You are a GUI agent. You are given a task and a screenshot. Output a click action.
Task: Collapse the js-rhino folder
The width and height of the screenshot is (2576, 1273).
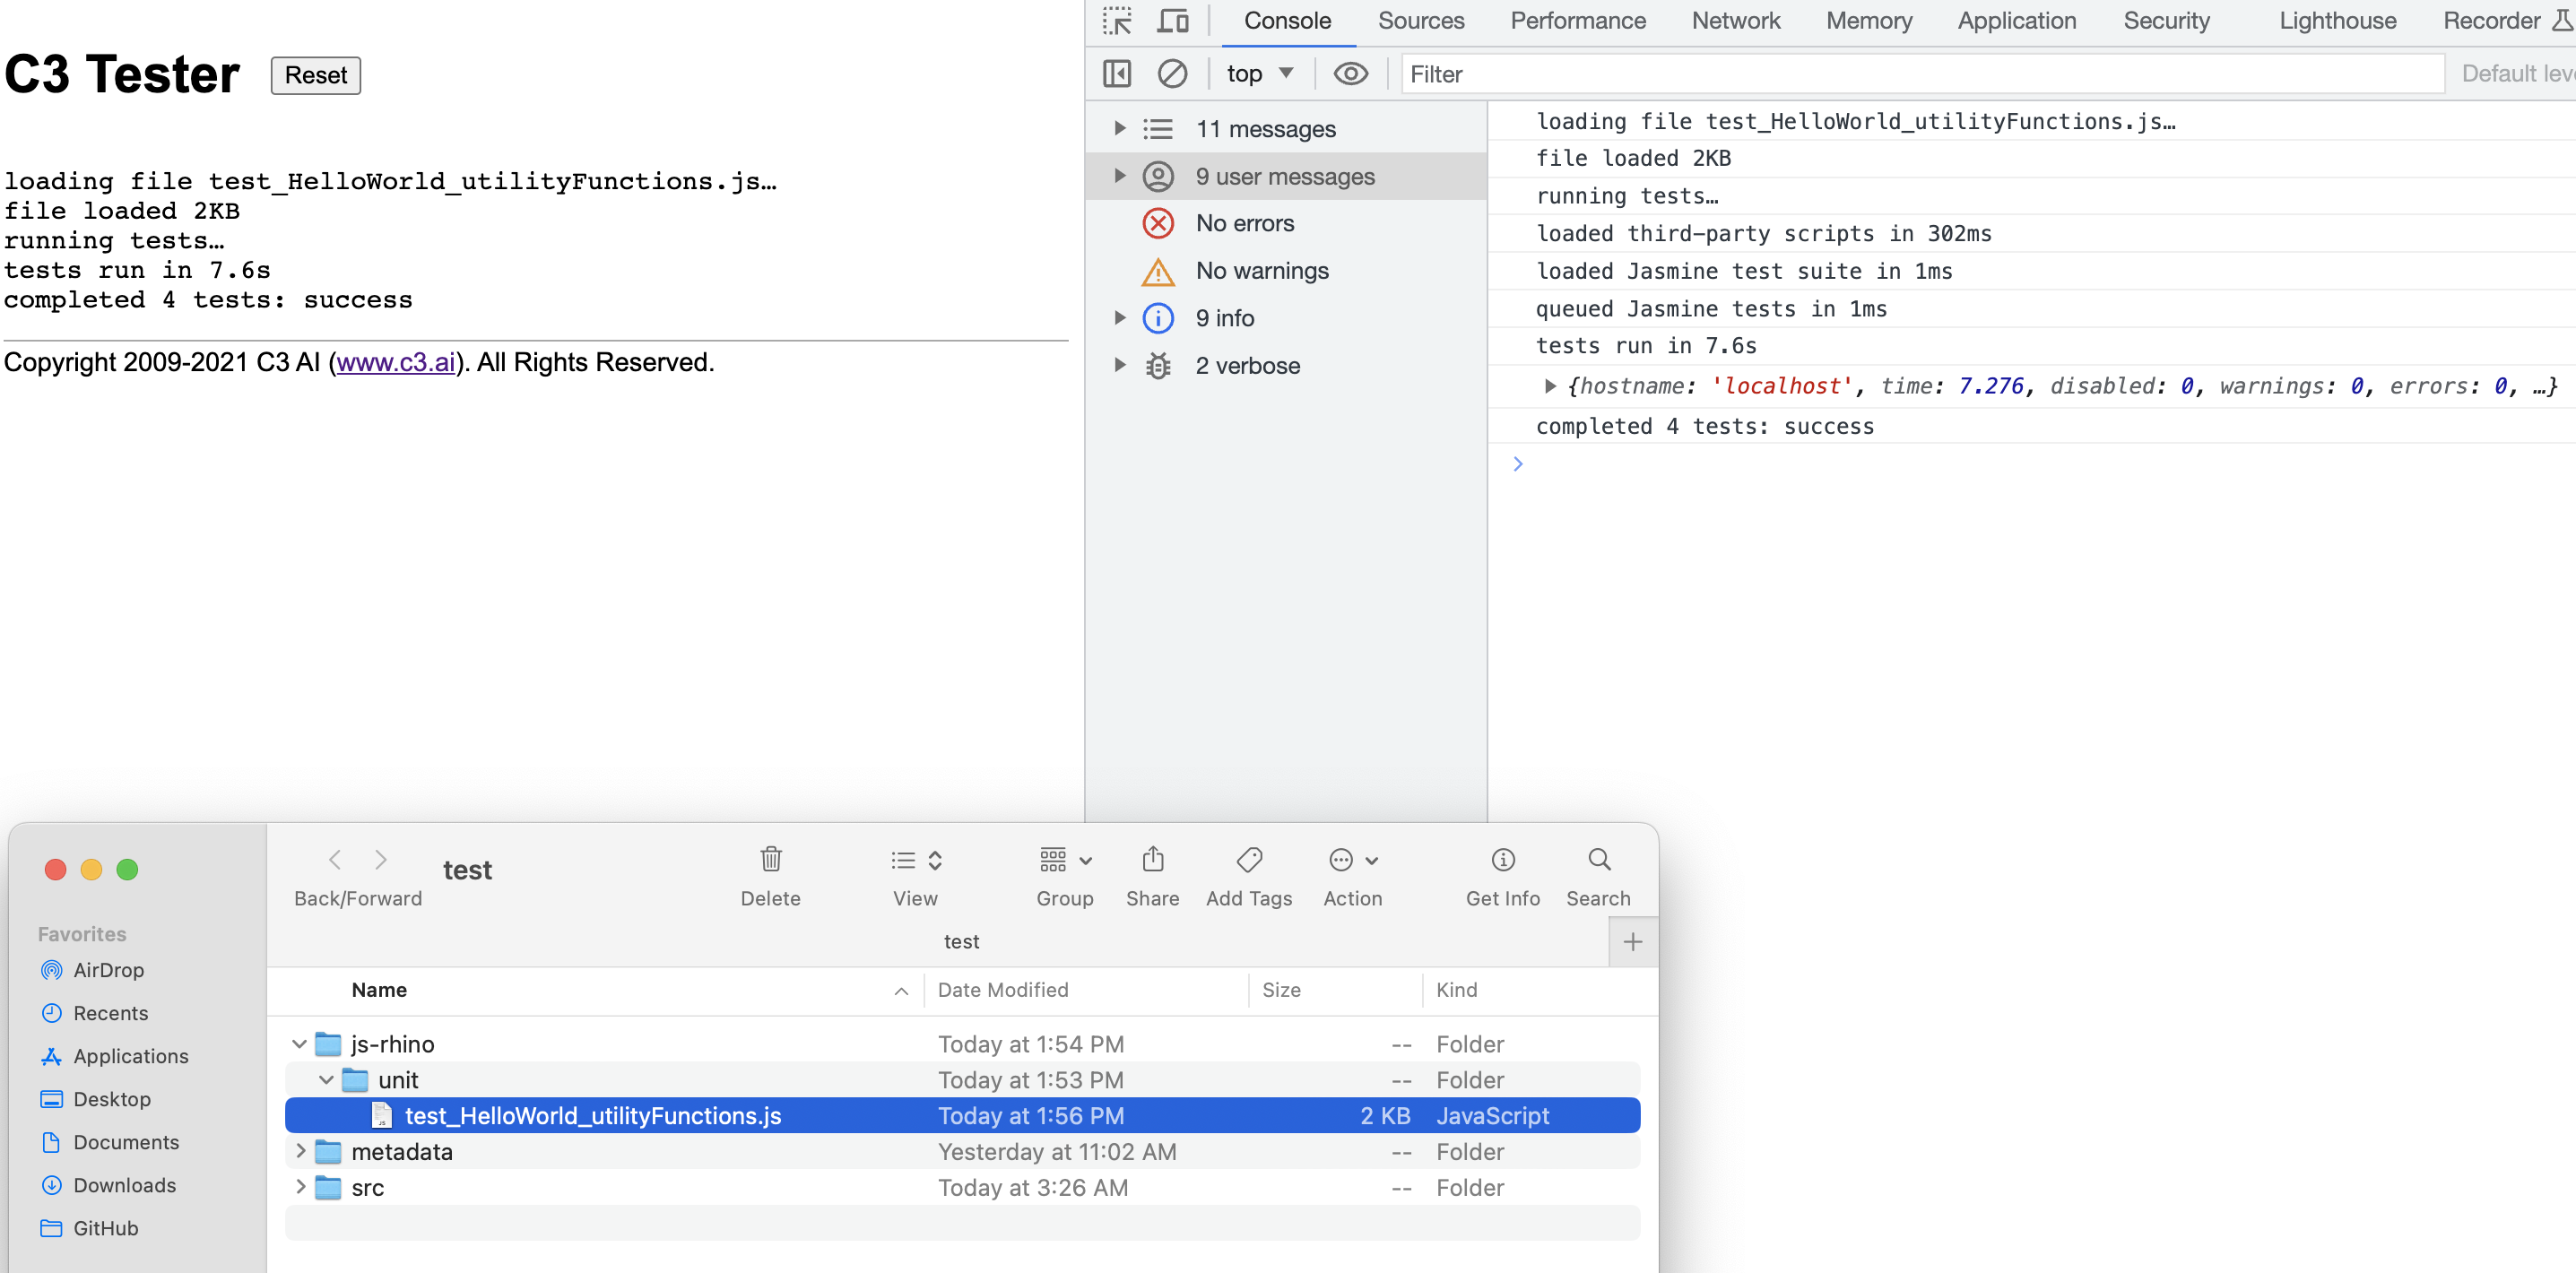pos(299,1044)
